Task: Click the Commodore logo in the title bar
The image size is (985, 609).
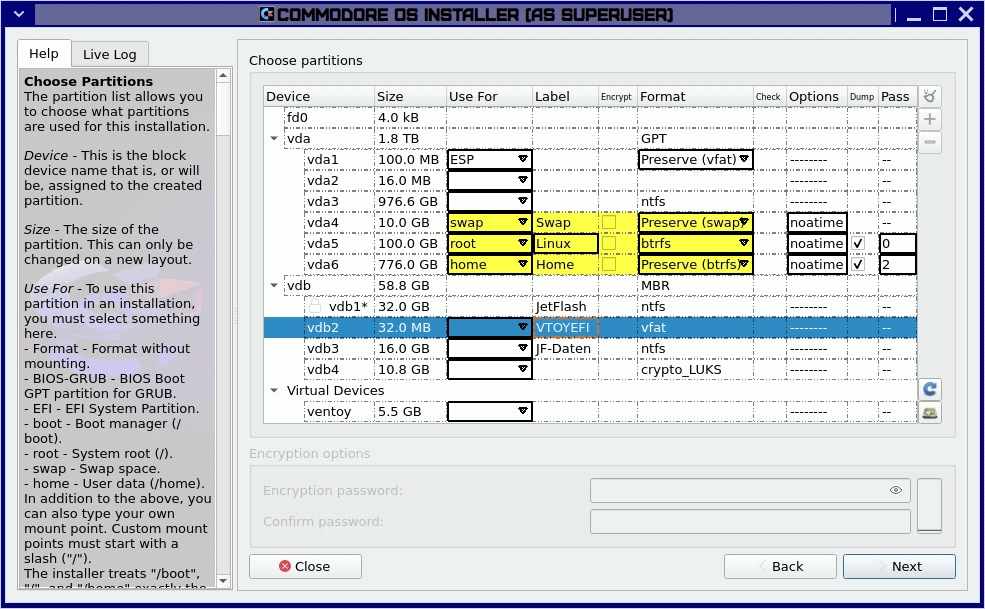Action: (267, 14)
